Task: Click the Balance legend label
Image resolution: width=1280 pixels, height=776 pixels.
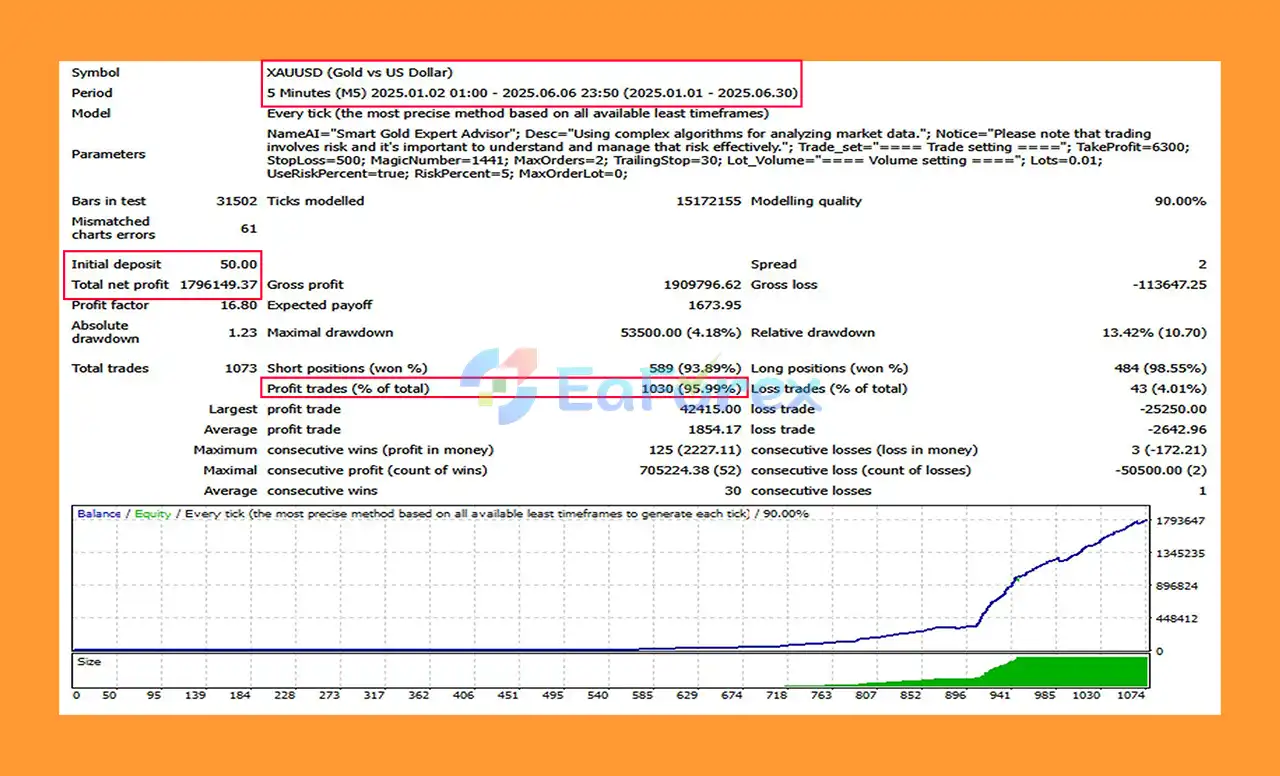Action: (x=99, y=513)
